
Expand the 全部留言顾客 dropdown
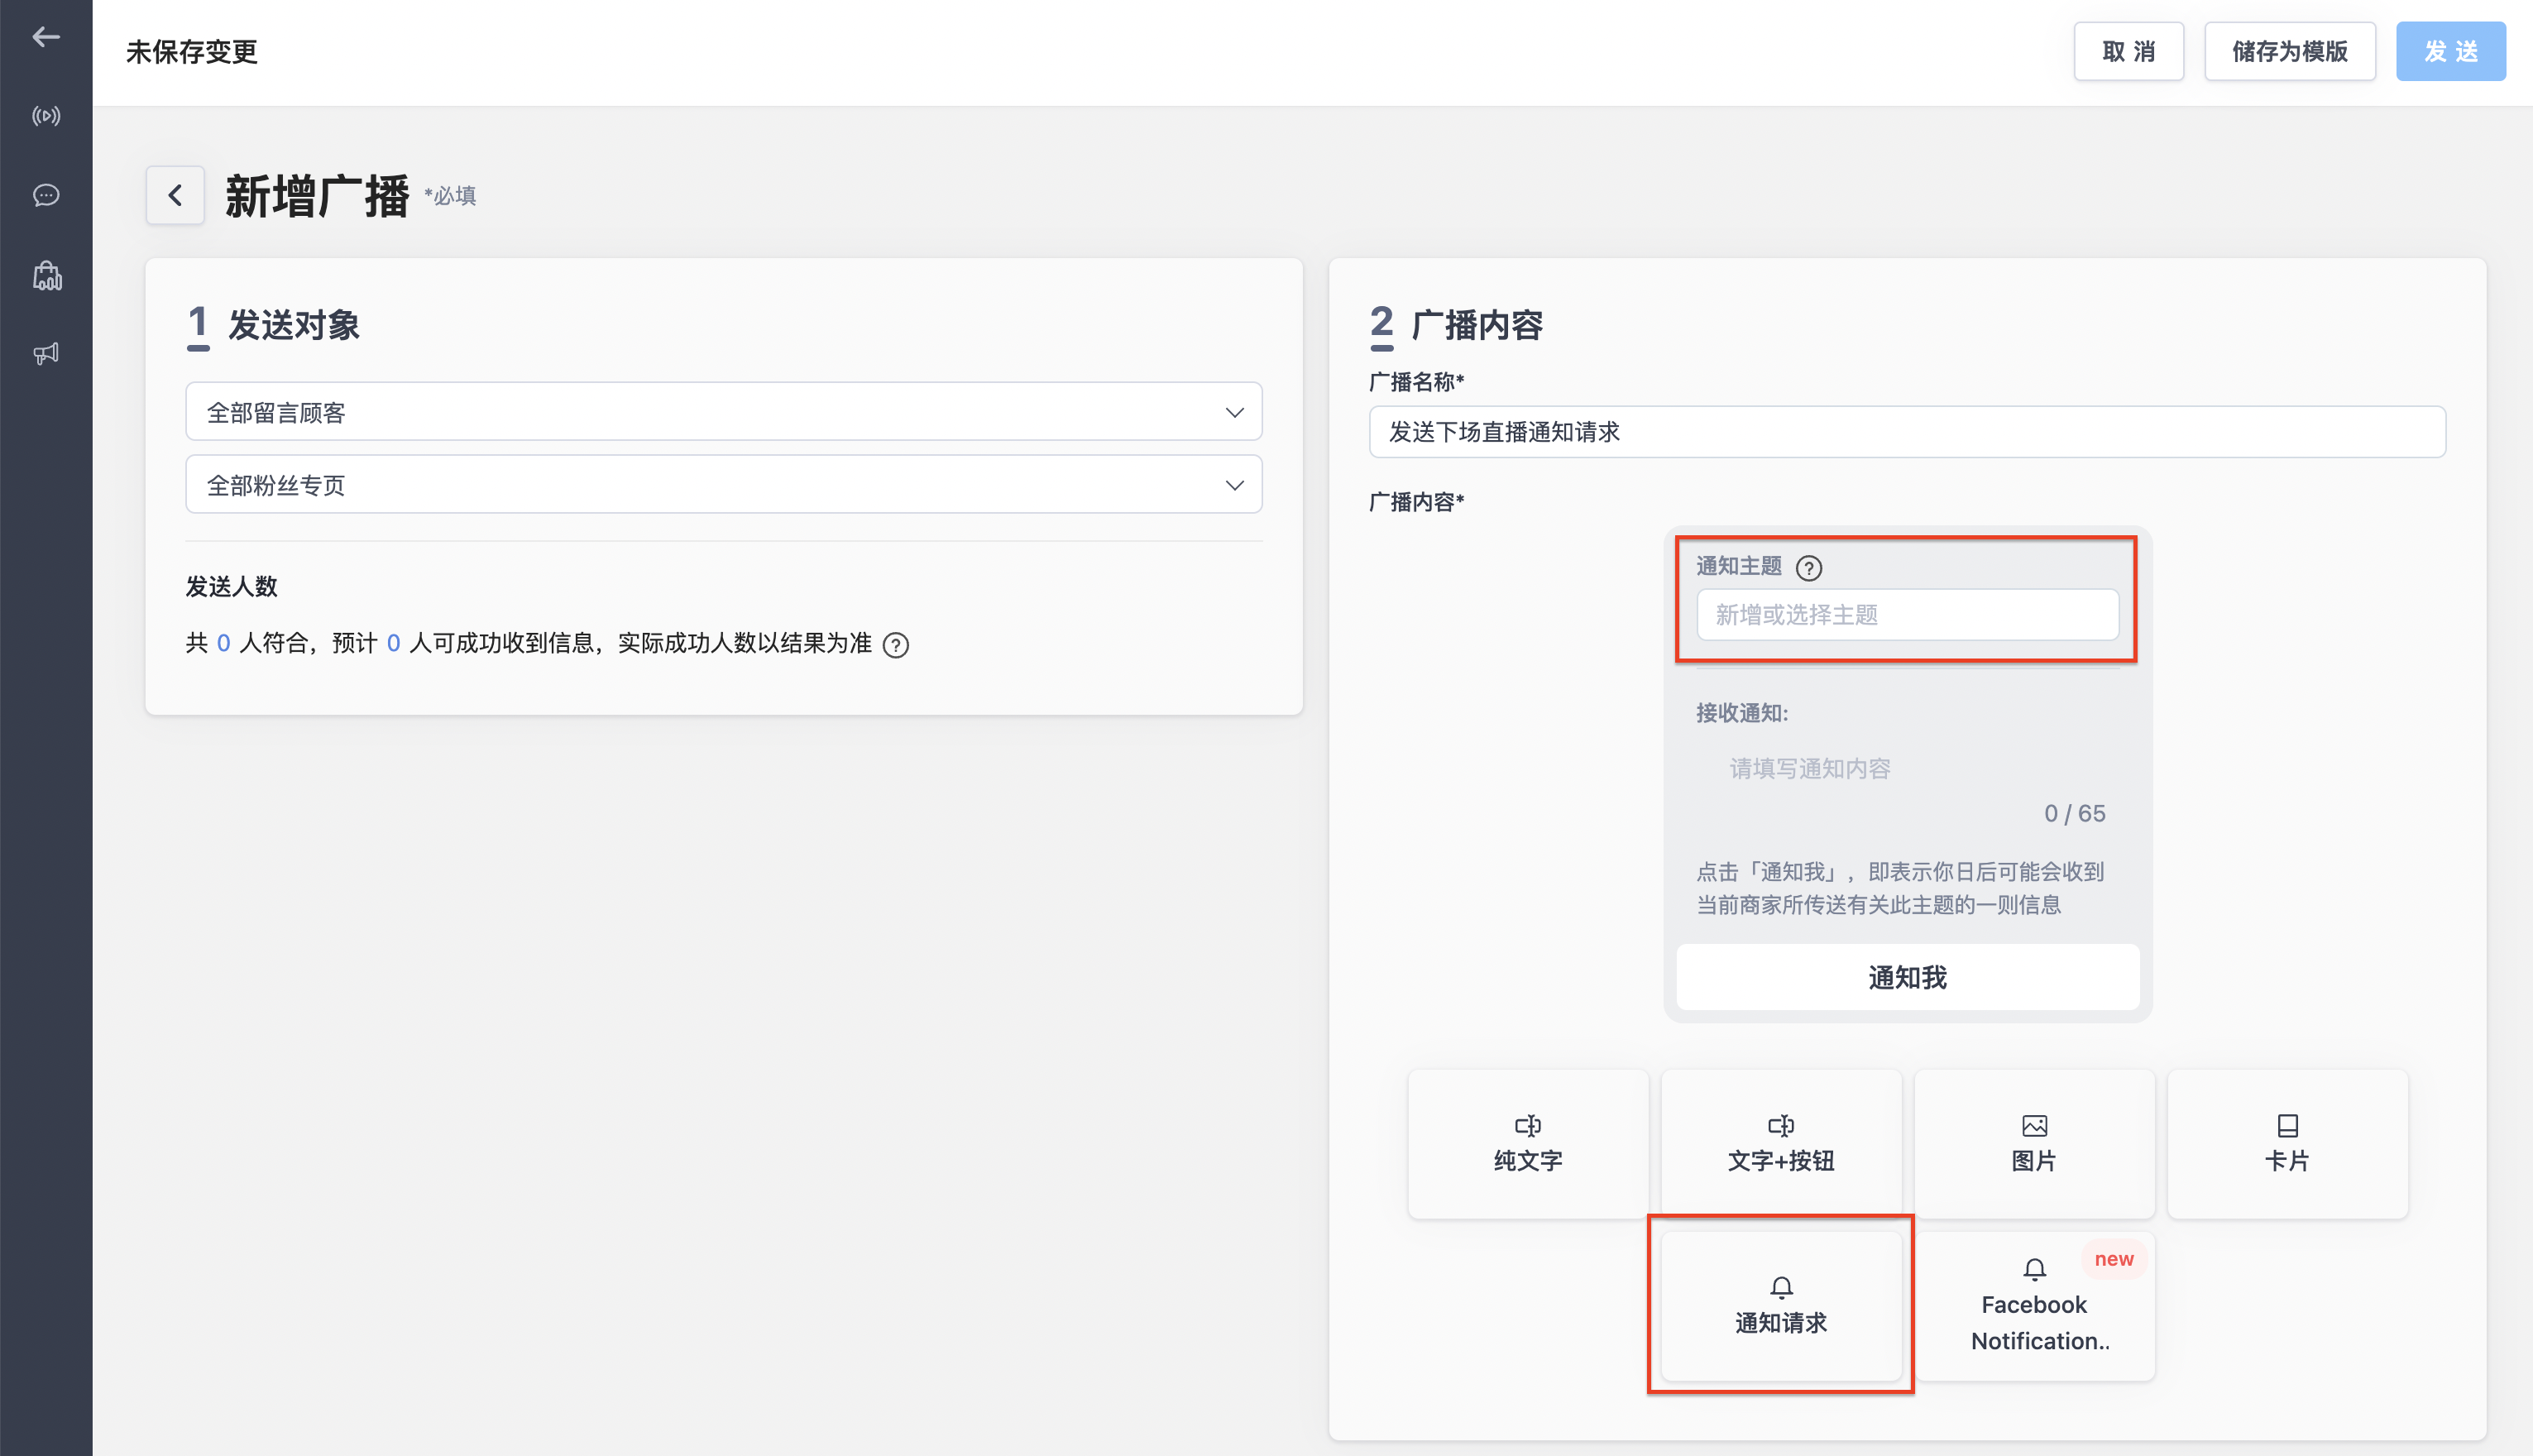[x=723, y=412]
